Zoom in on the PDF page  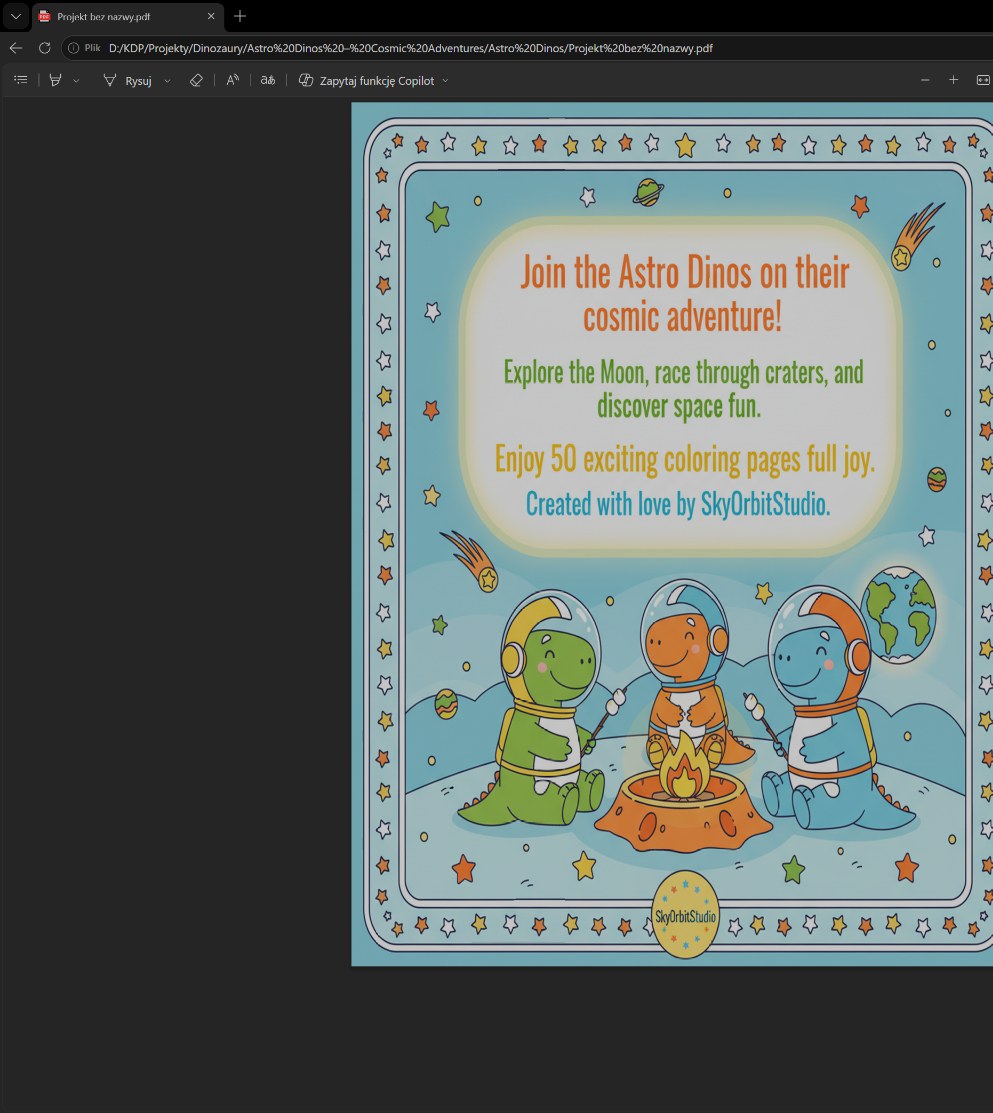pyautogui.click(x=953, y=80)
